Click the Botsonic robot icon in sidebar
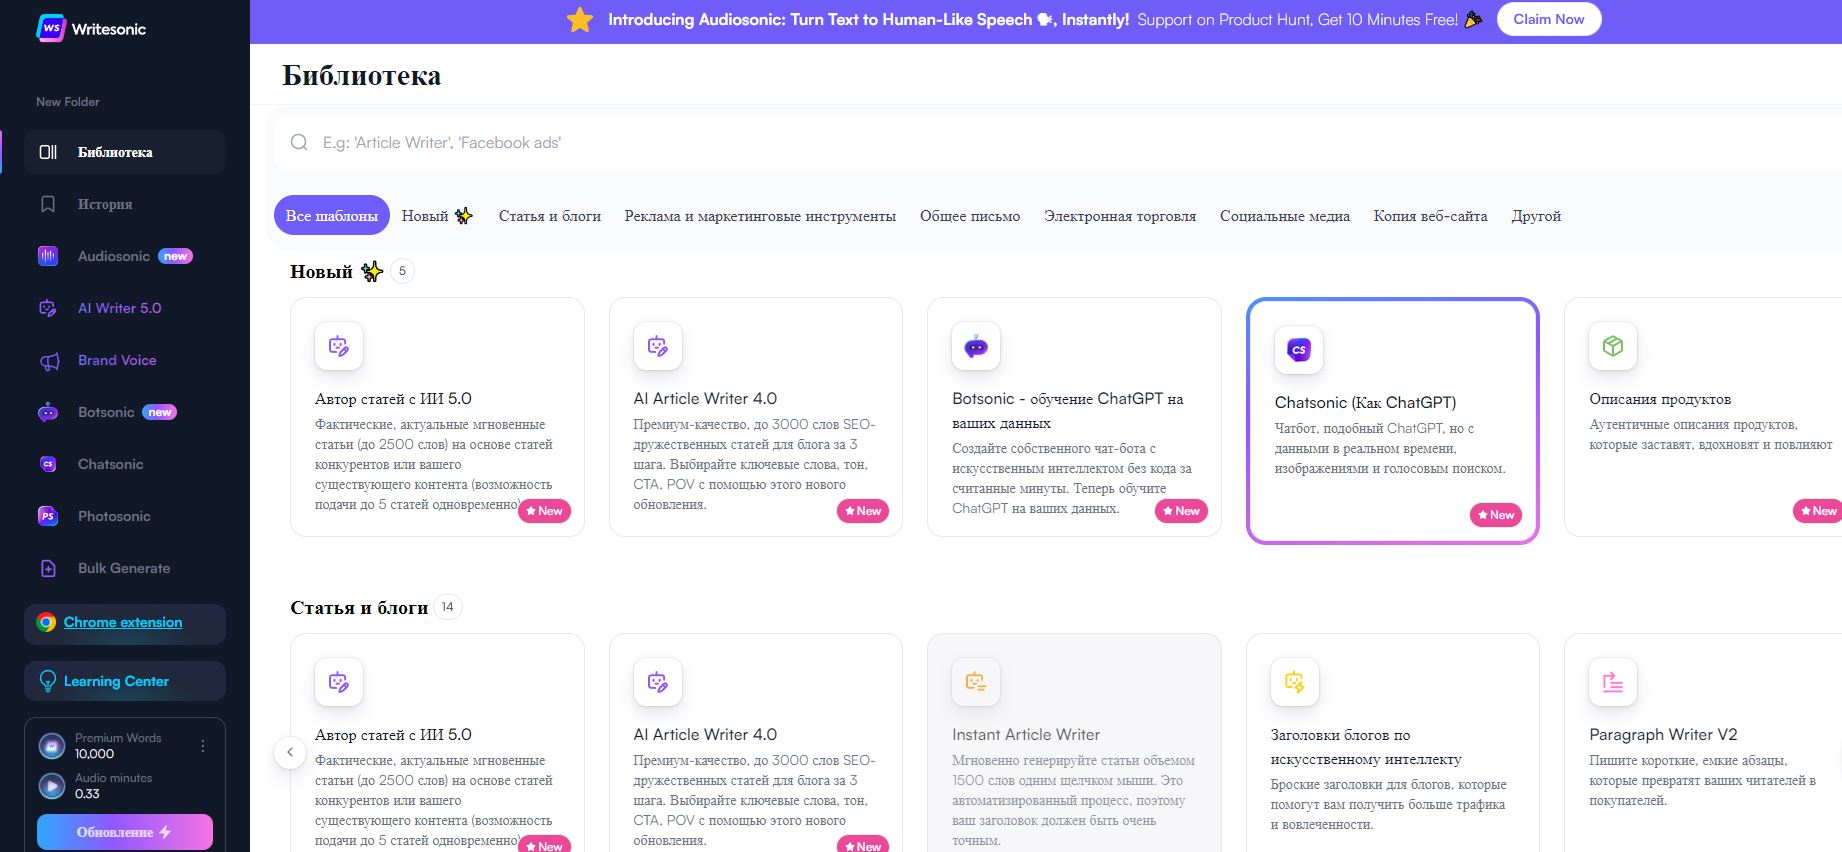Screen dimensions: 1842x852 point(48,412)
